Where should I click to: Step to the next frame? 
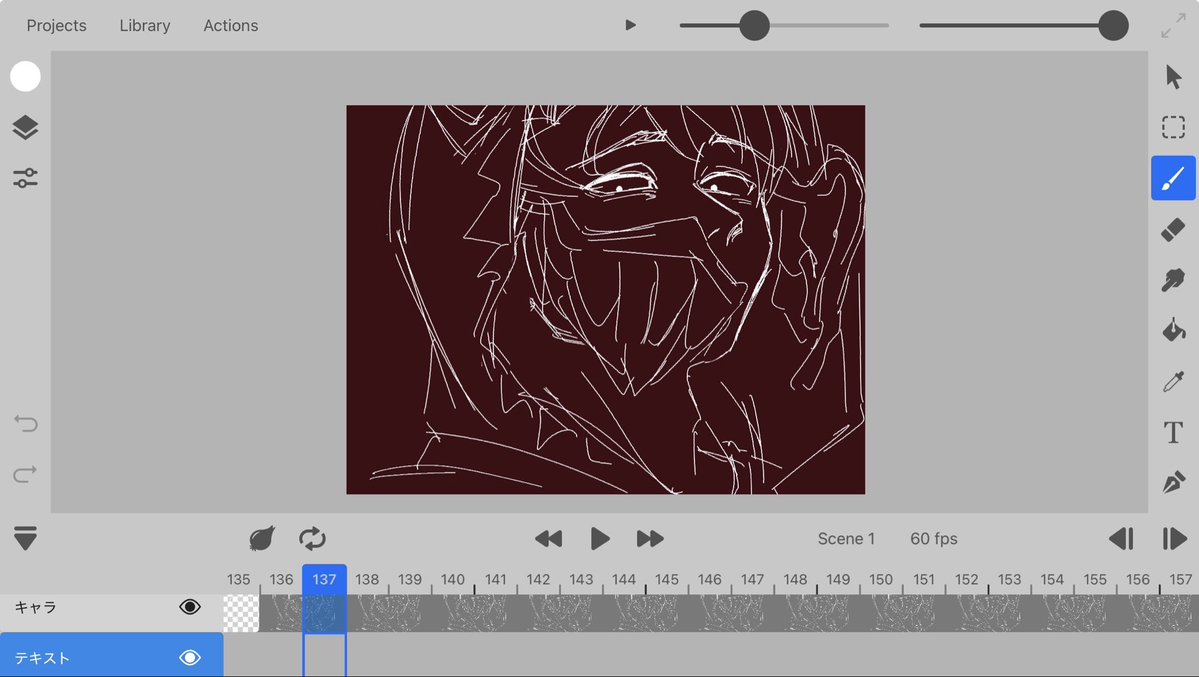point(1175,539)
